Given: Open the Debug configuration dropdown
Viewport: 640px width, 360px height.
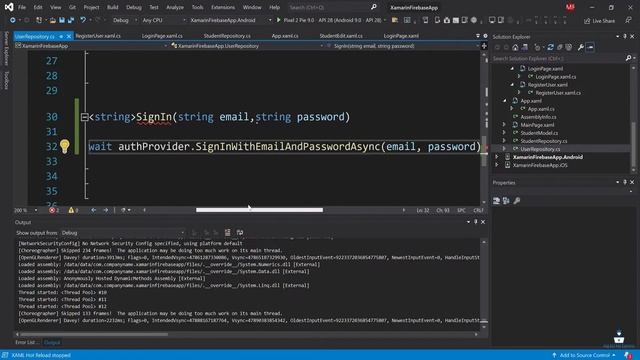Looking at the screenshot, I should pos(124,20).
